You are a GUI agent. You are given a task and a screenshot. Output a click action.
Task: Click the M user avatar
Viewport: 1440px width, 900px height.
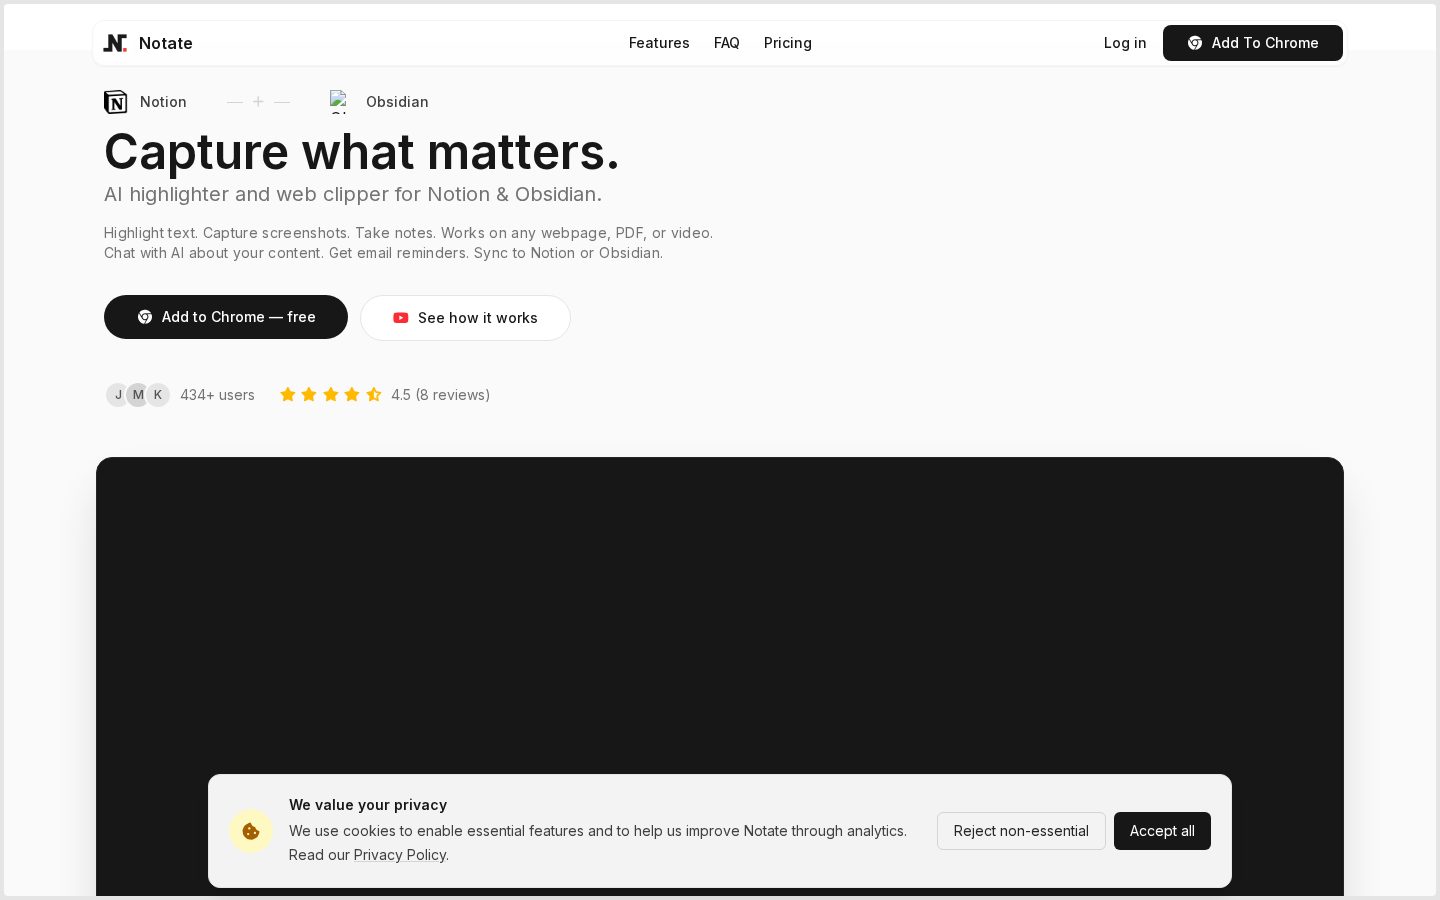pyautogui.click(x=138, y=395)
